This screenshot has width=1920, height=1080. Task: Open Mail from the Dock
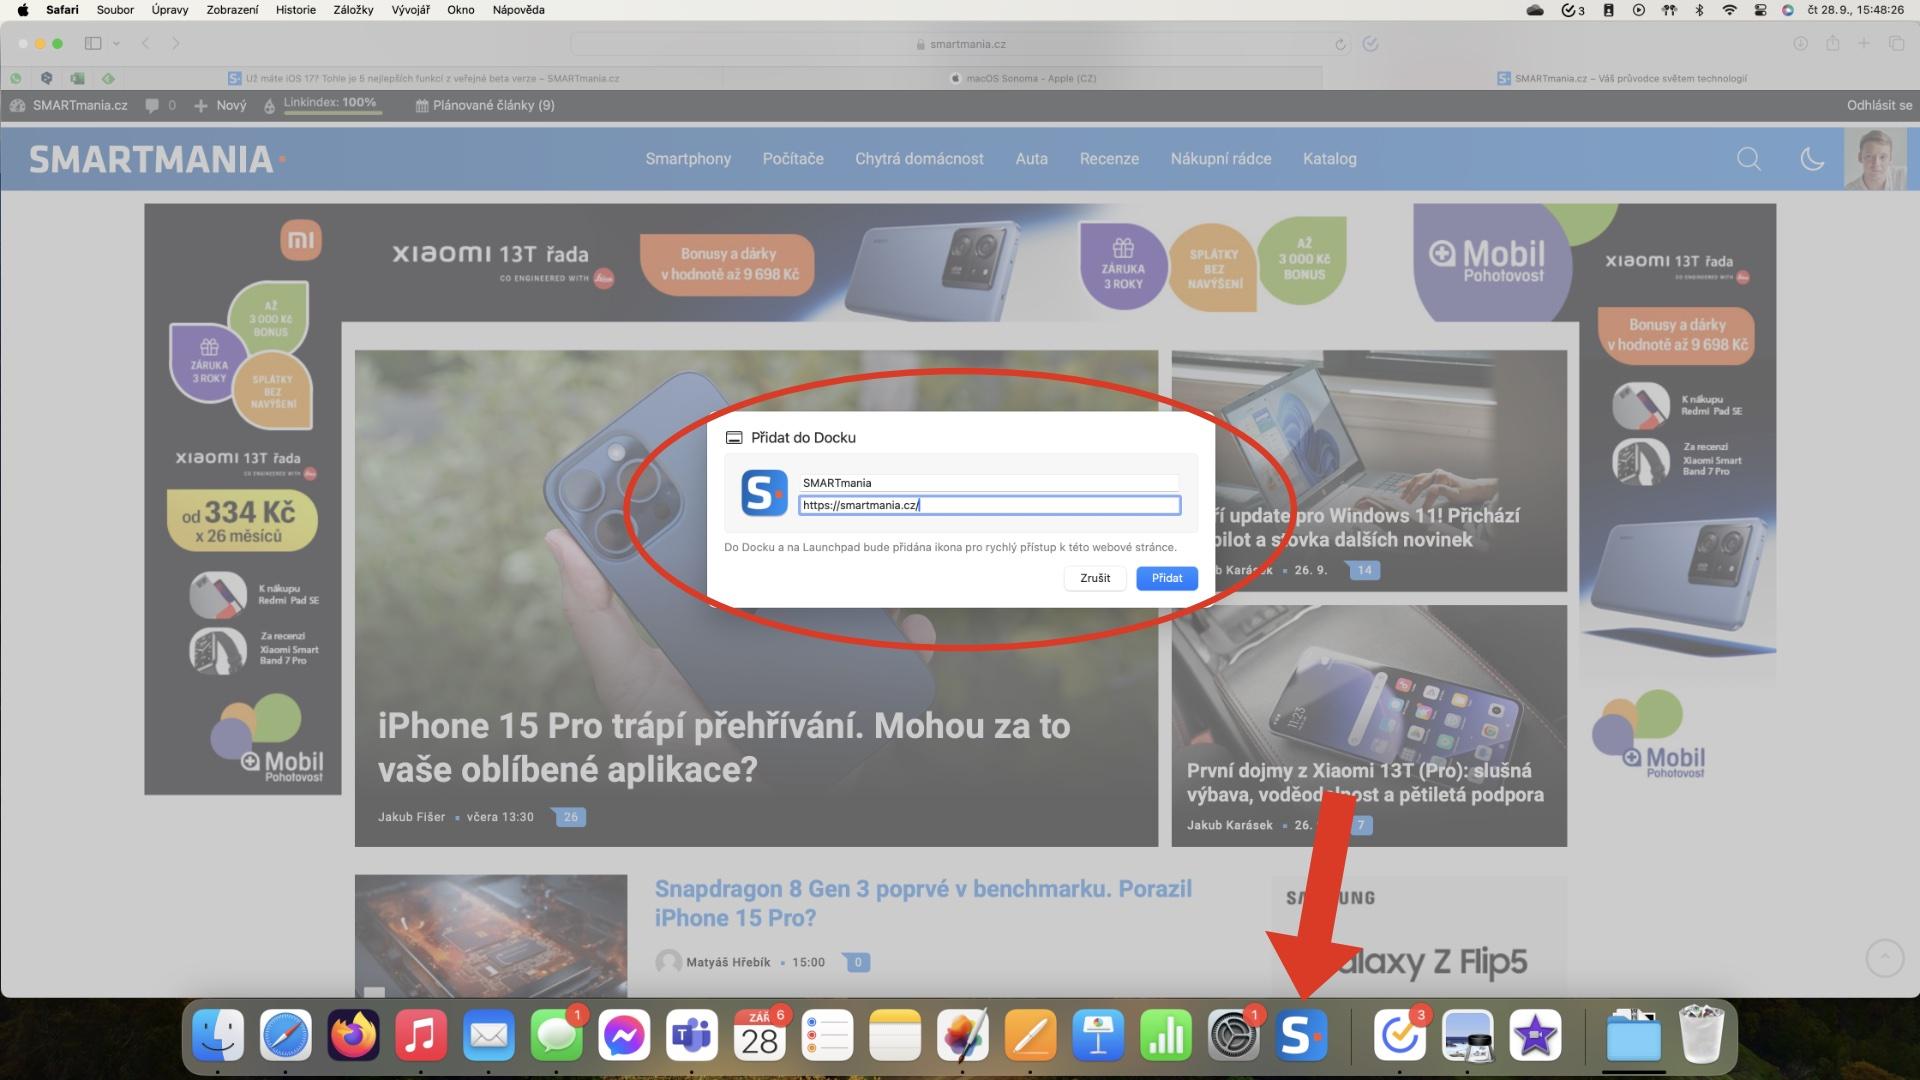coord(489,1035)
